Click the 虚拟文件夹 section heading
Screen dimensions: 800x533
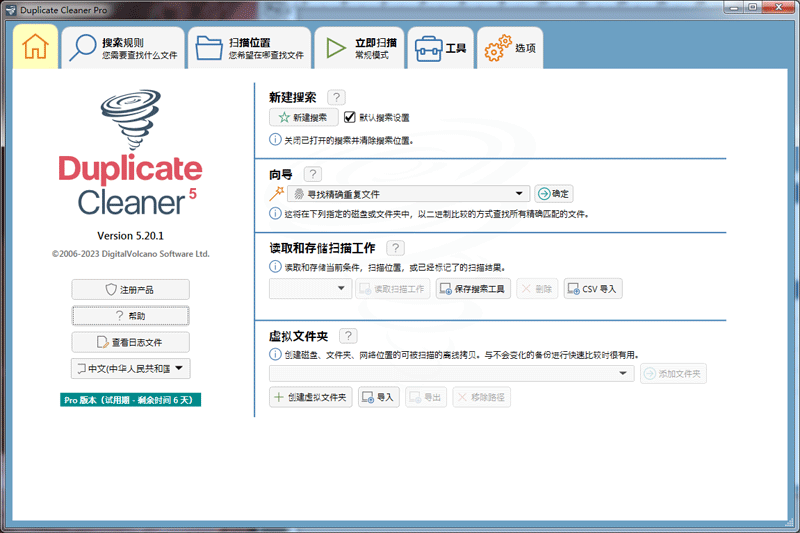[x=298, y=336]
